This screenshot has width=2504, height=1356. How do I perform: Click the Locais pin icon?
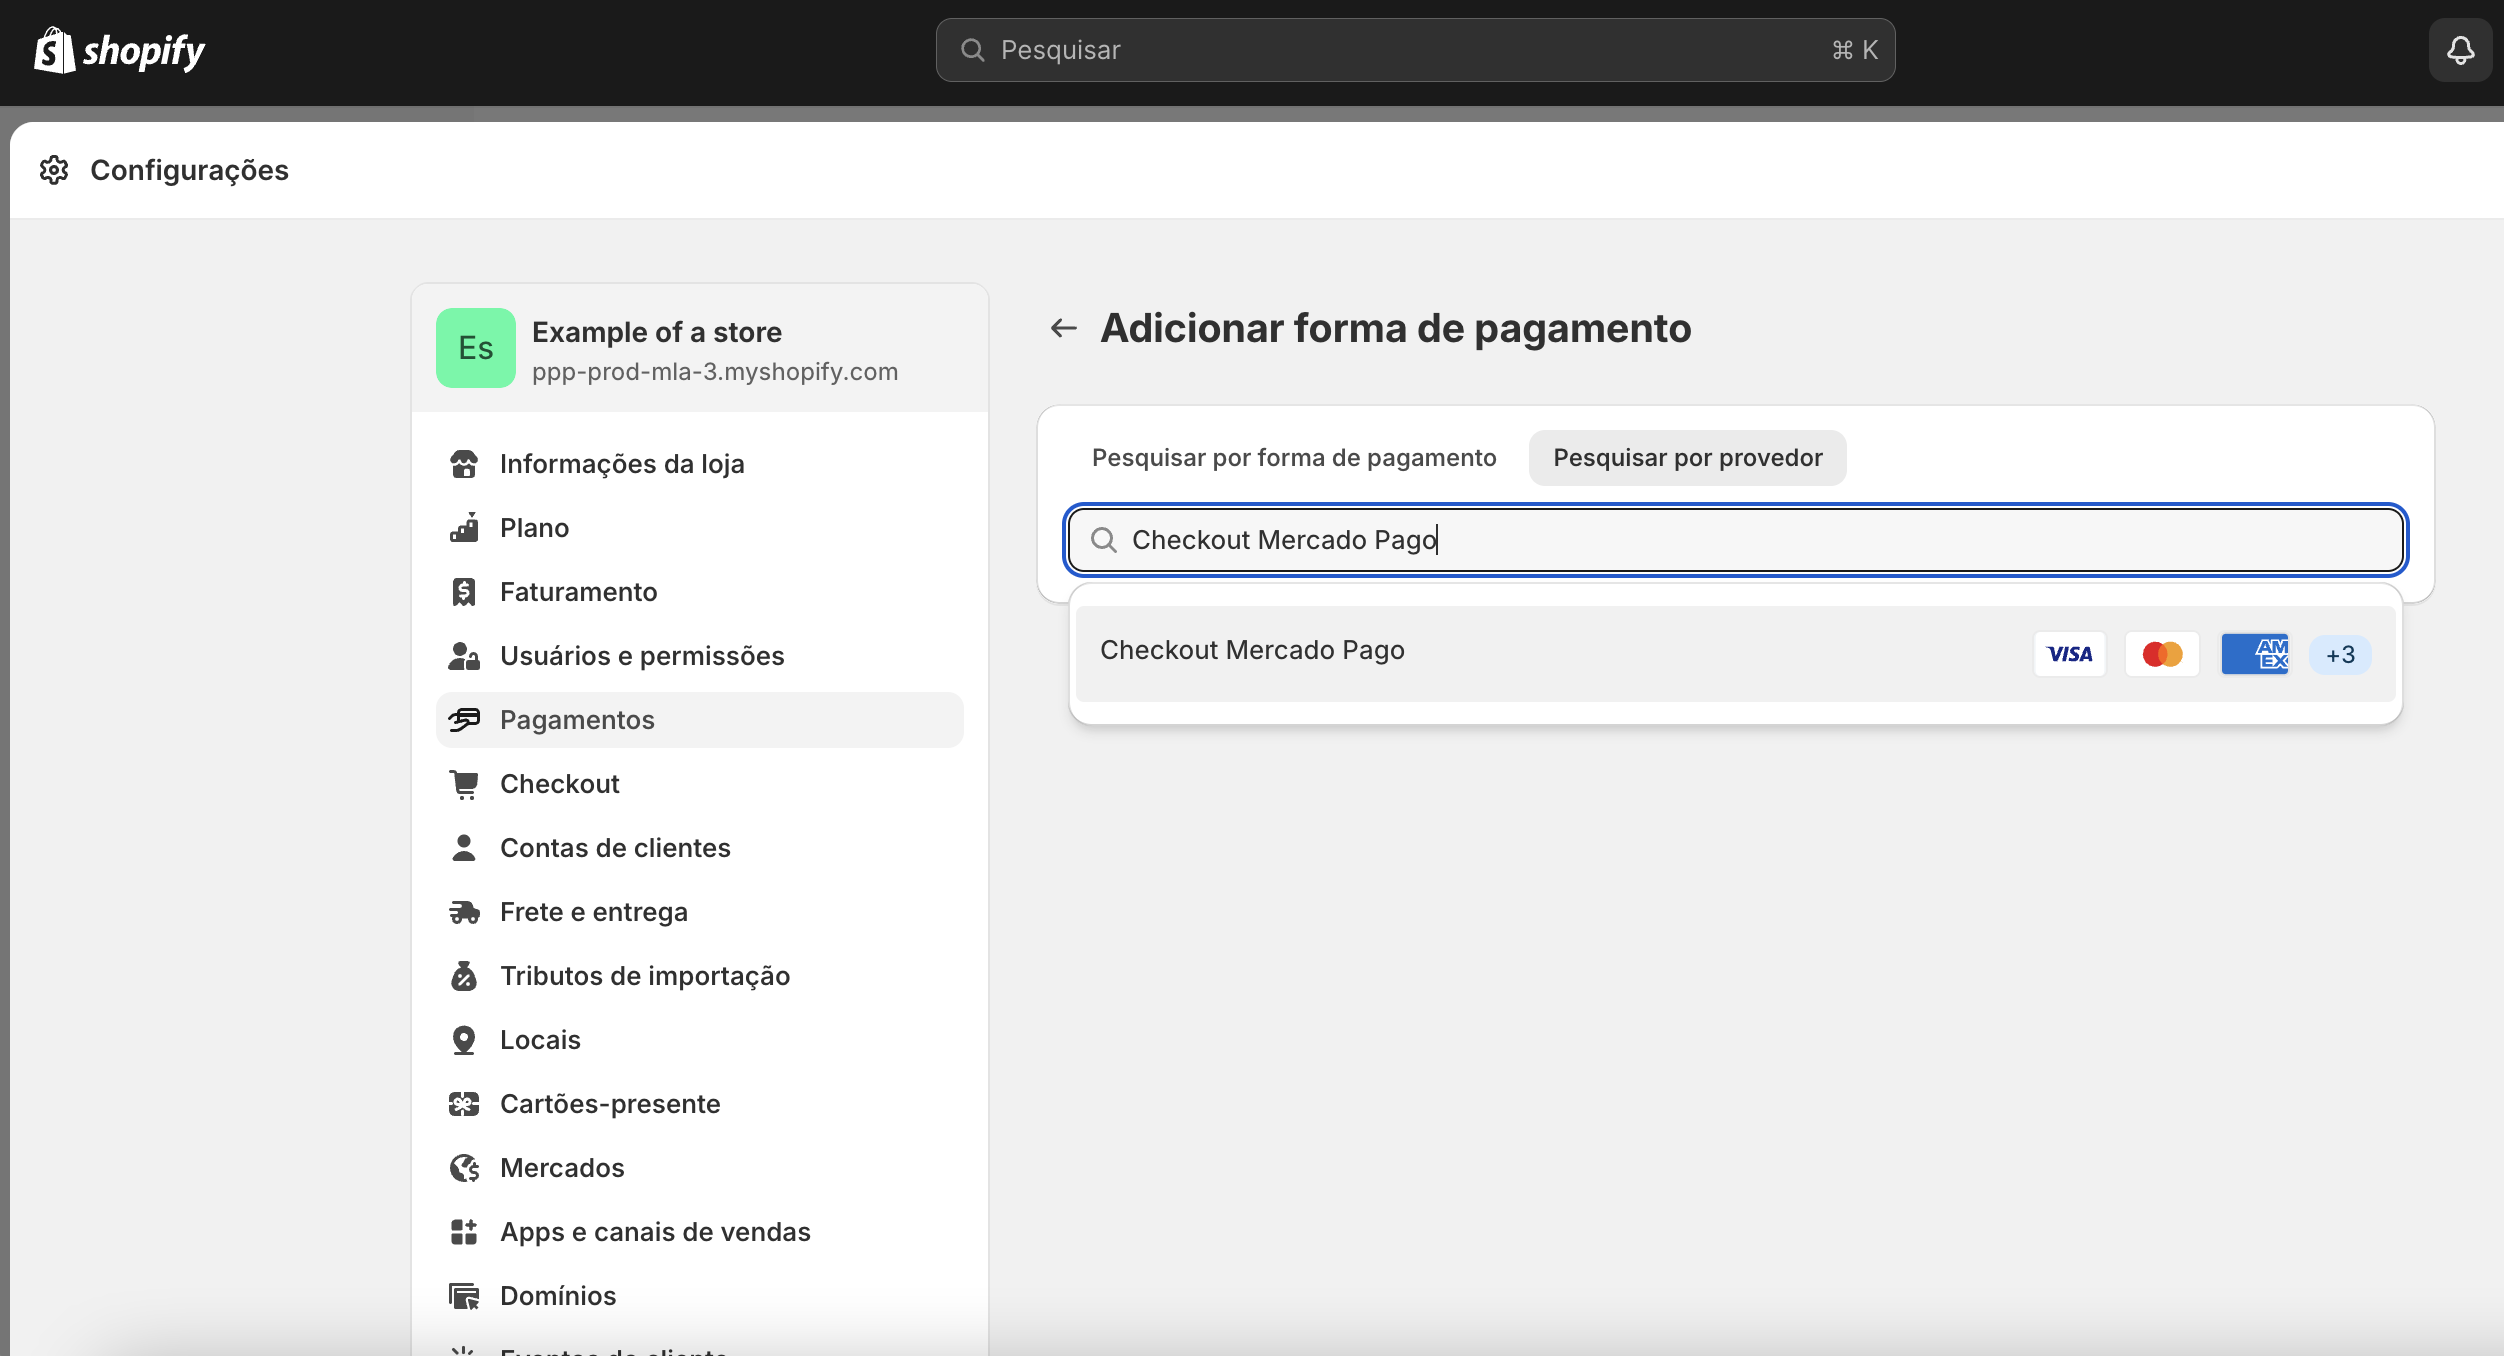[464, 1040]
